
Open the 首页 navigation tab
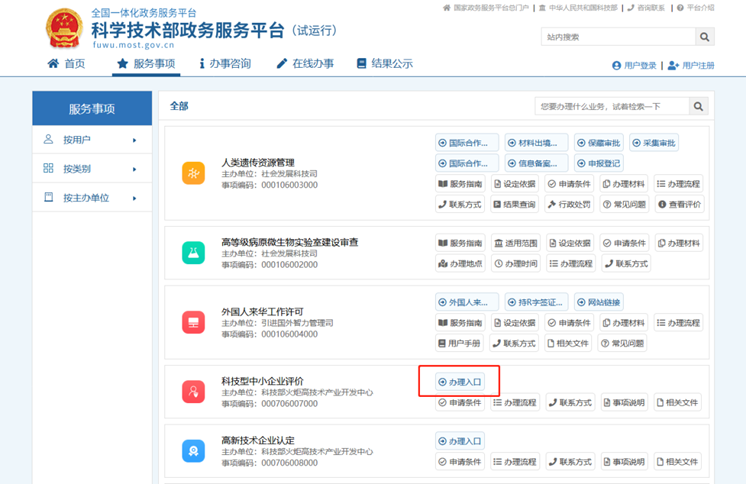click(67, 64)
